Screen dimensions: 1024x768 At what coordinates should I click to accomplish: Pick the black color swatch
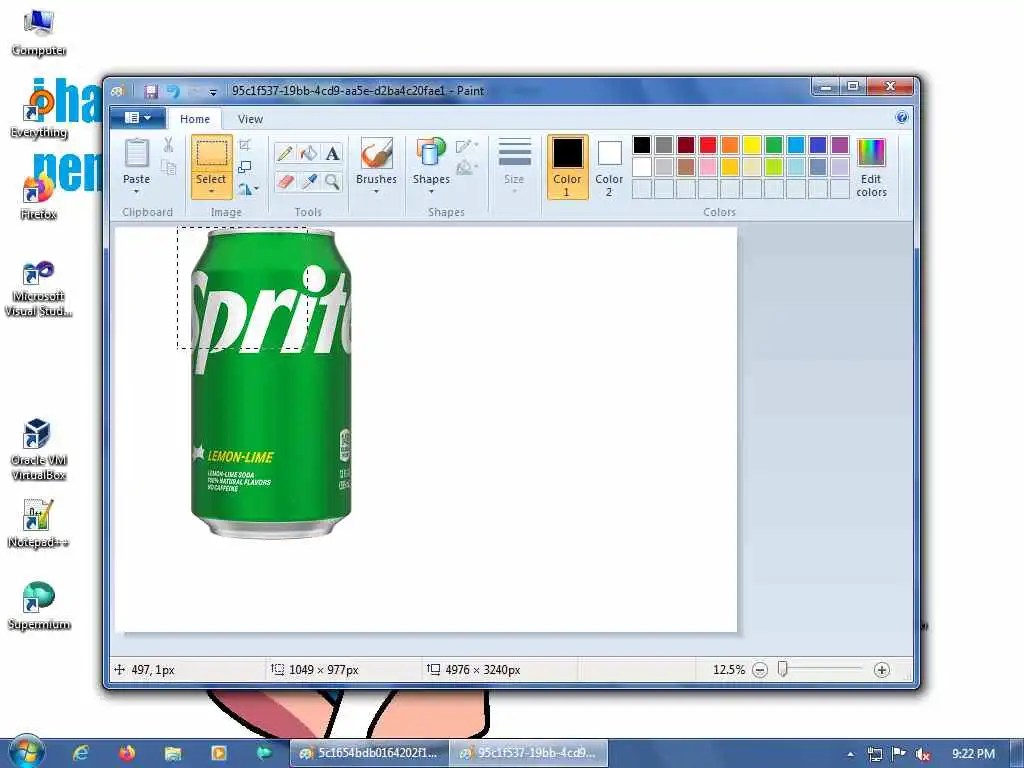[x=642, y=145]
